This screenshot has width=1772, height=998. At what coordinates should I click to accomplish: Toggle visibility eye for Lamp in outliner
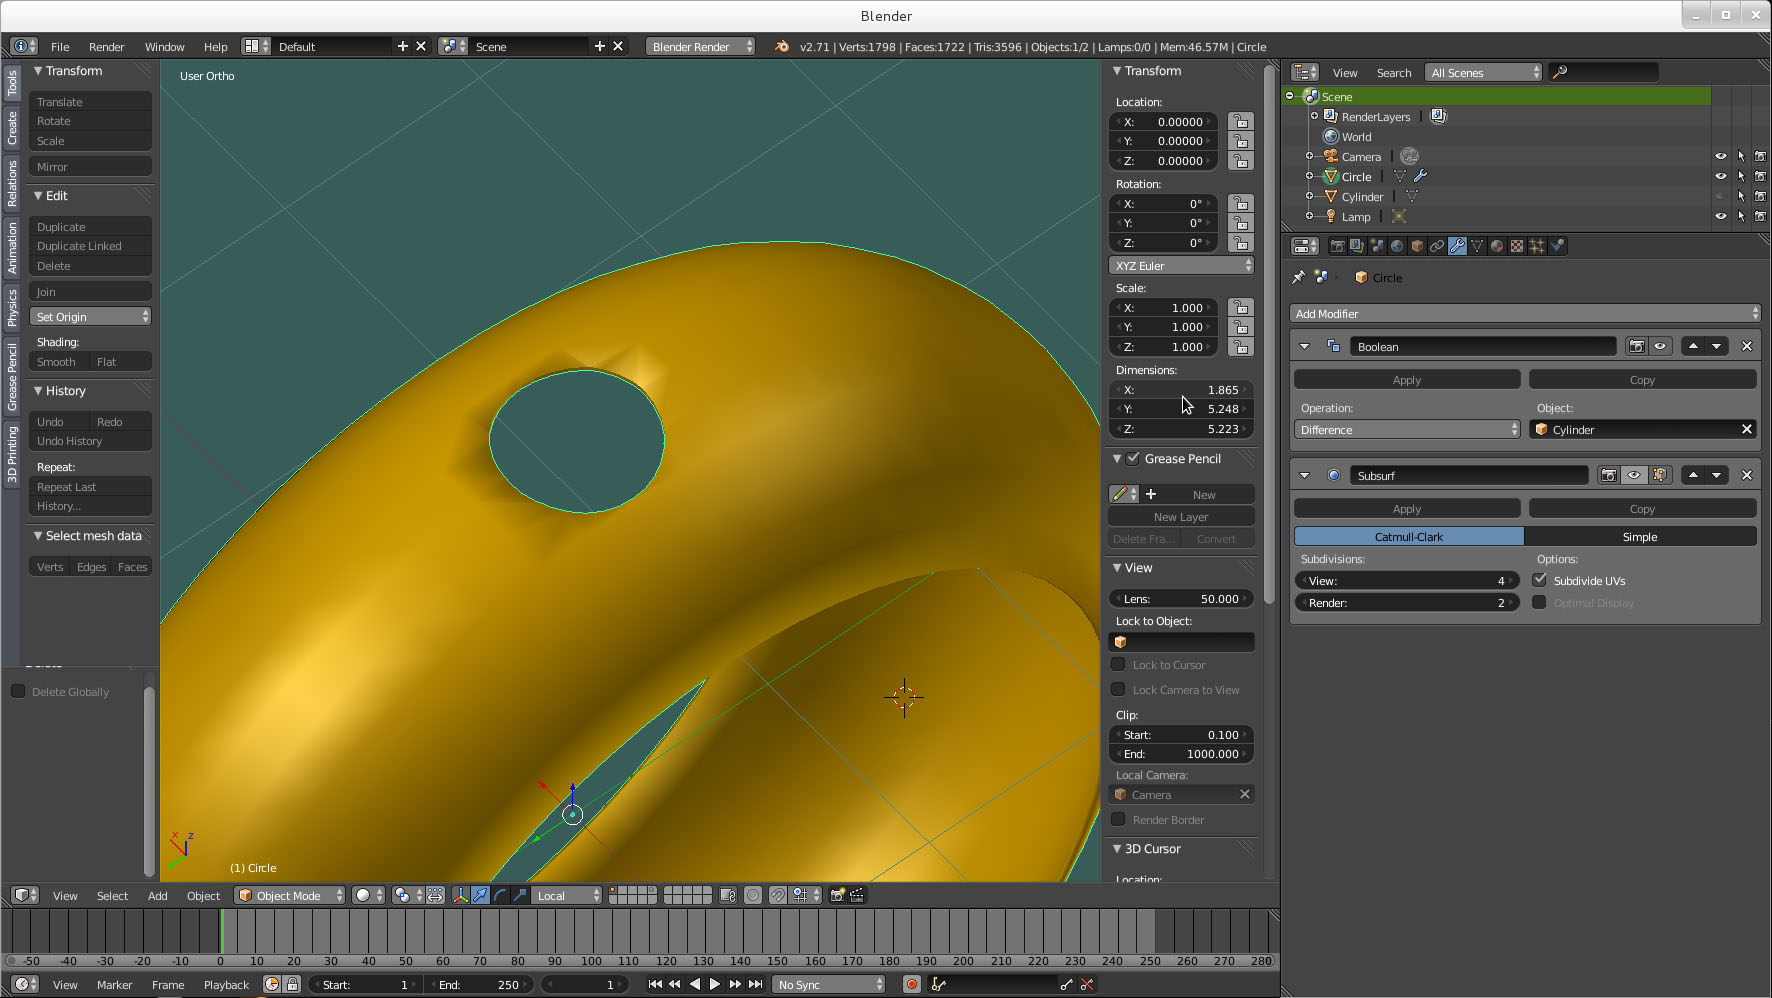click(1720, 216)
